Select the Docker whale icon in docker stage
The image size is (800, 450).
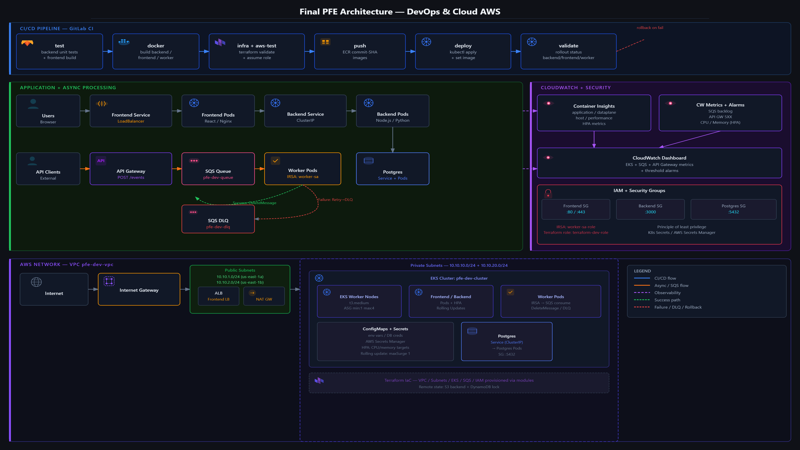pyautogui.click(x=123, y=42)
